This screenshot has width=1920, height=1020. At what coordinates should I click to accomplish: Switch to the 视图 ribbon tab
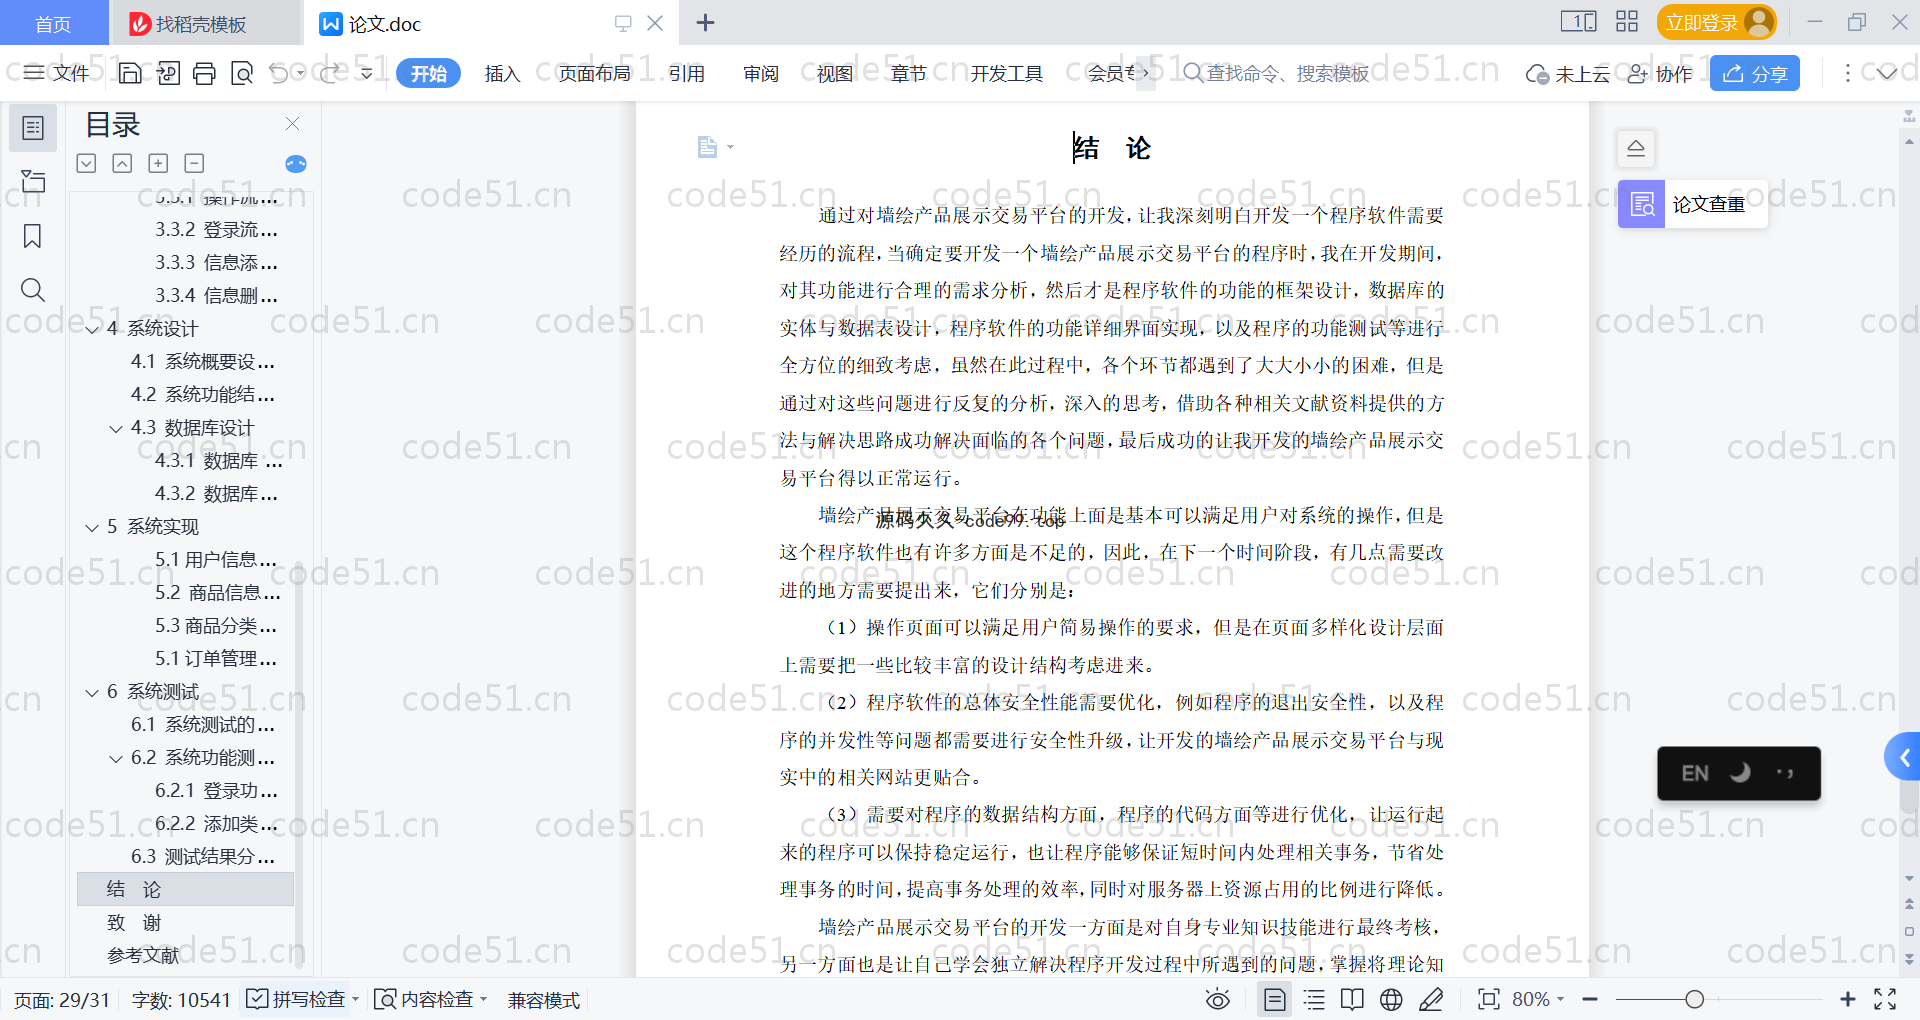(x=835, y=73)
